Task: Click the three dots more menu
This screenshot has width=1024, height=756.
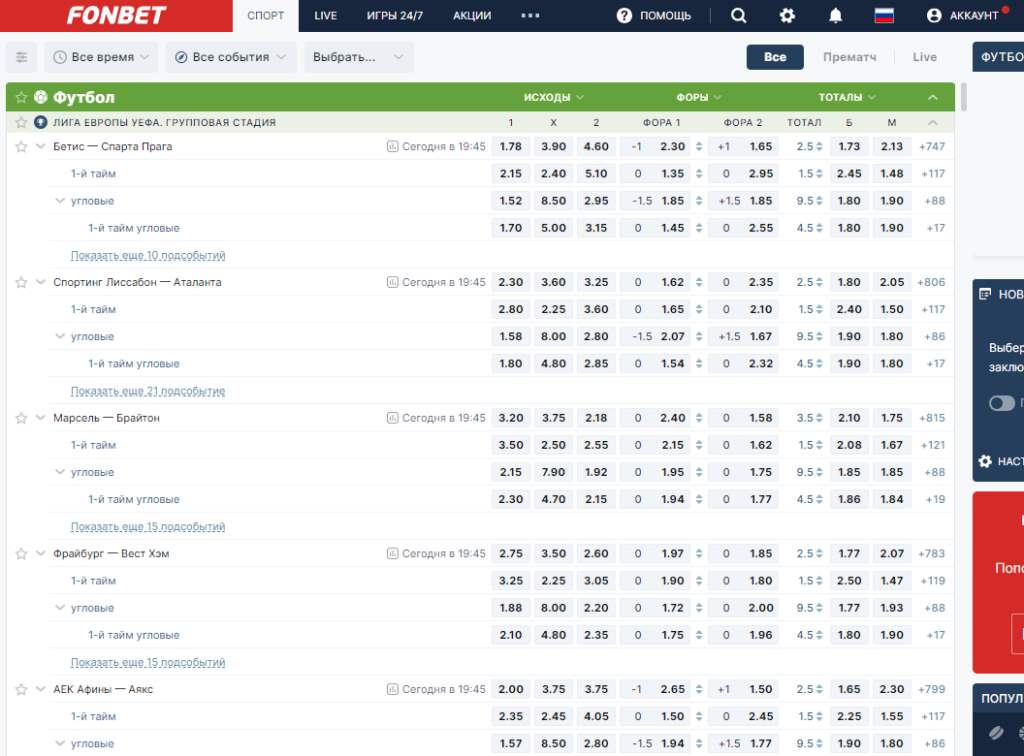Action: (x=530, y=16)
